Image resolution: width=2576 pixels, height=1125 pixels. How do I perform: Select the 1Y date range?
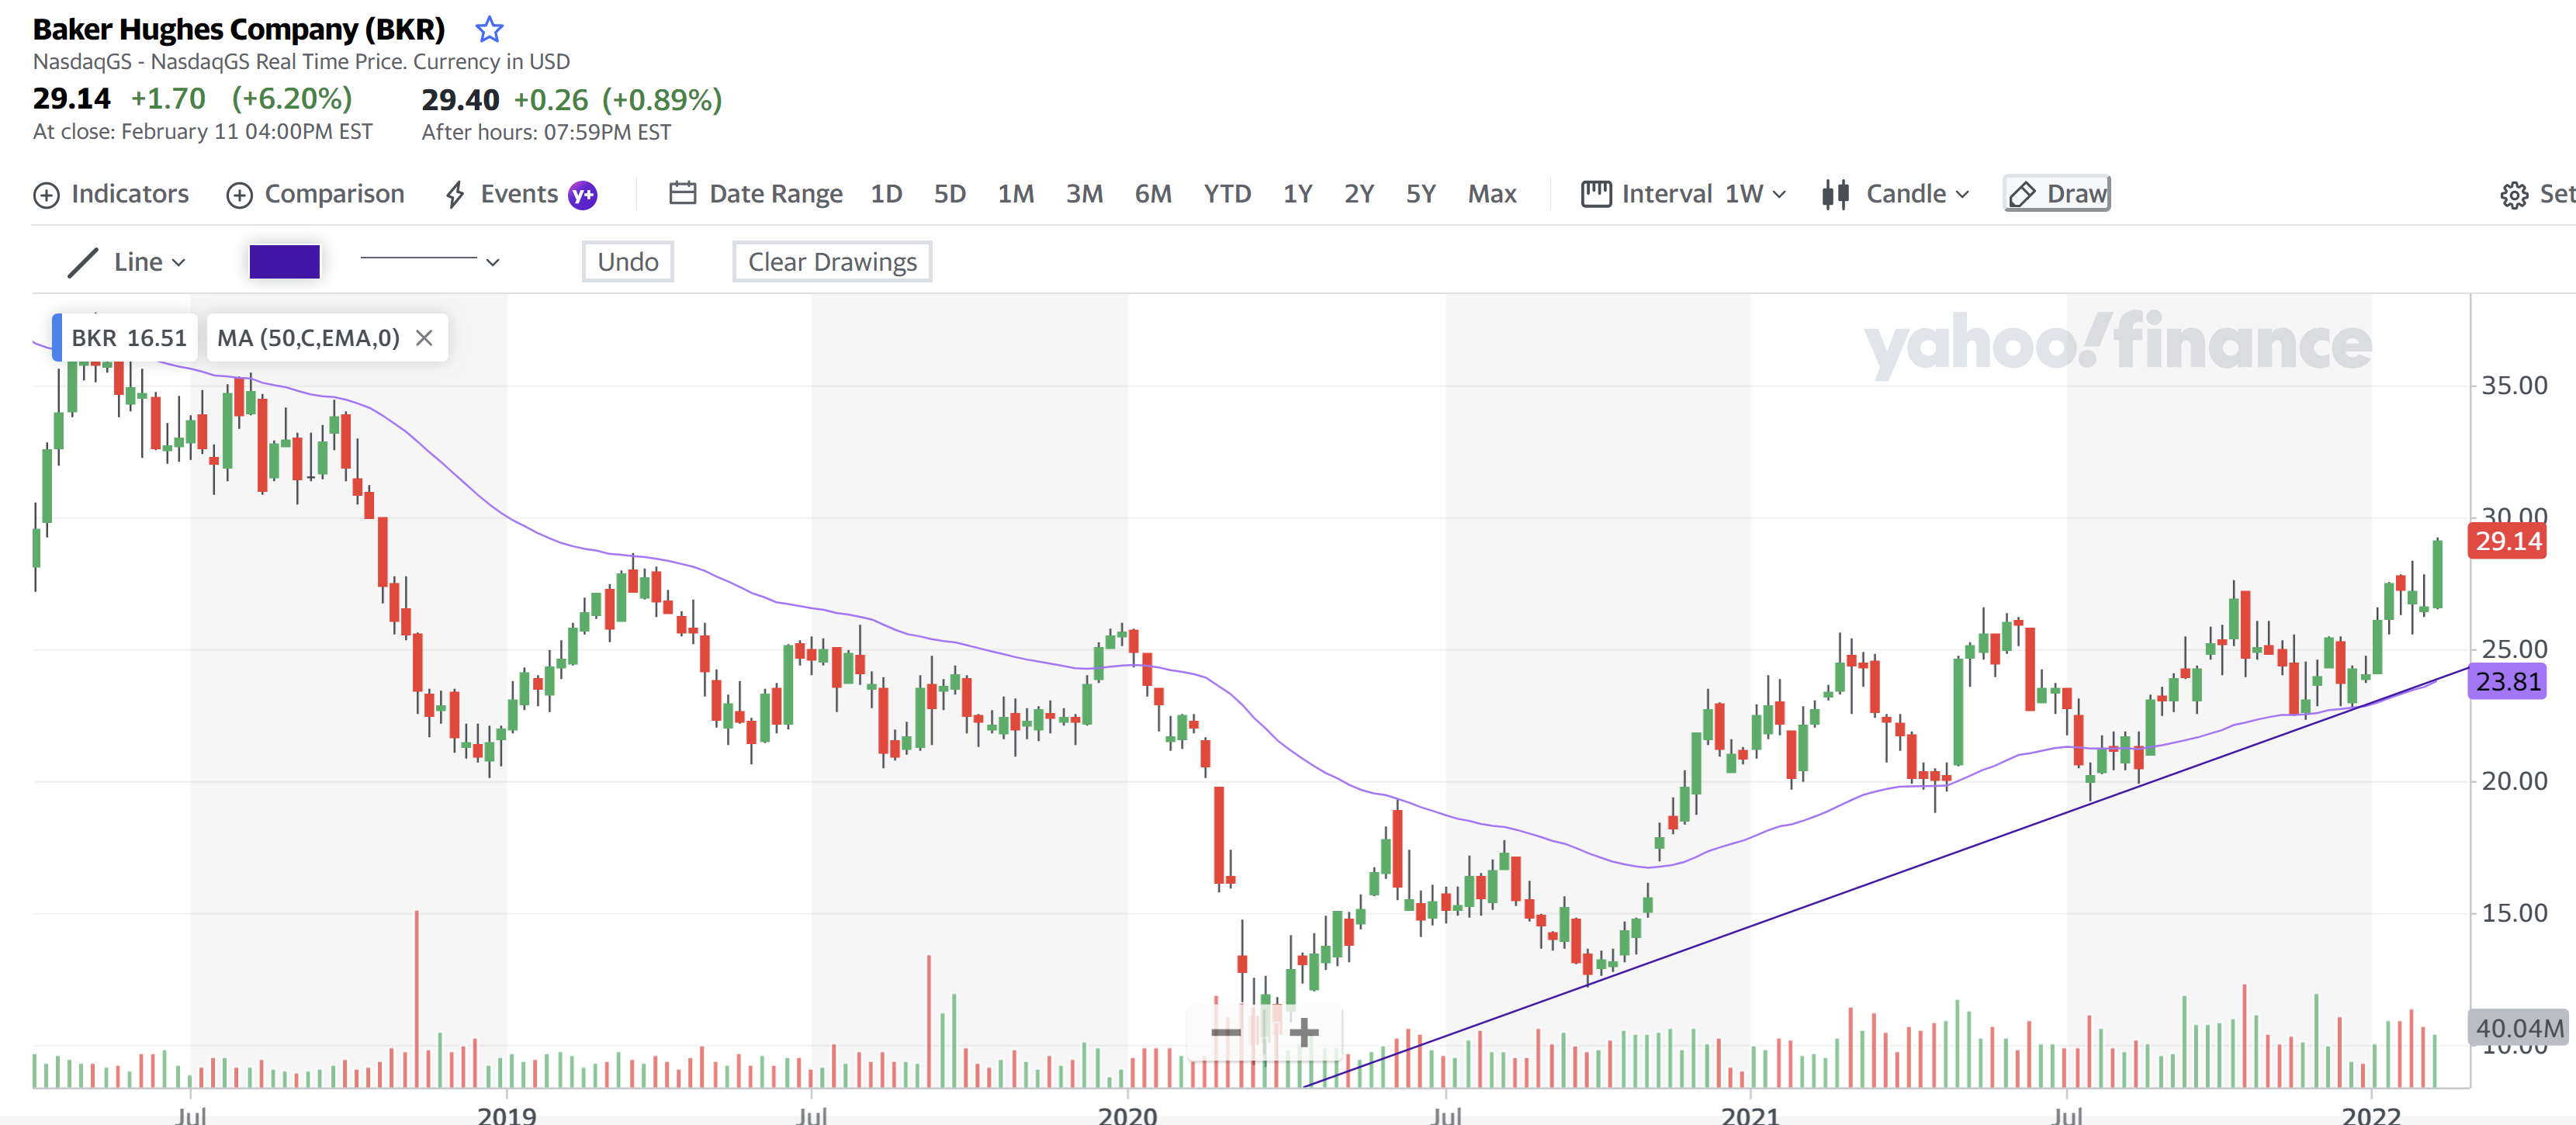pos(1297,194)
